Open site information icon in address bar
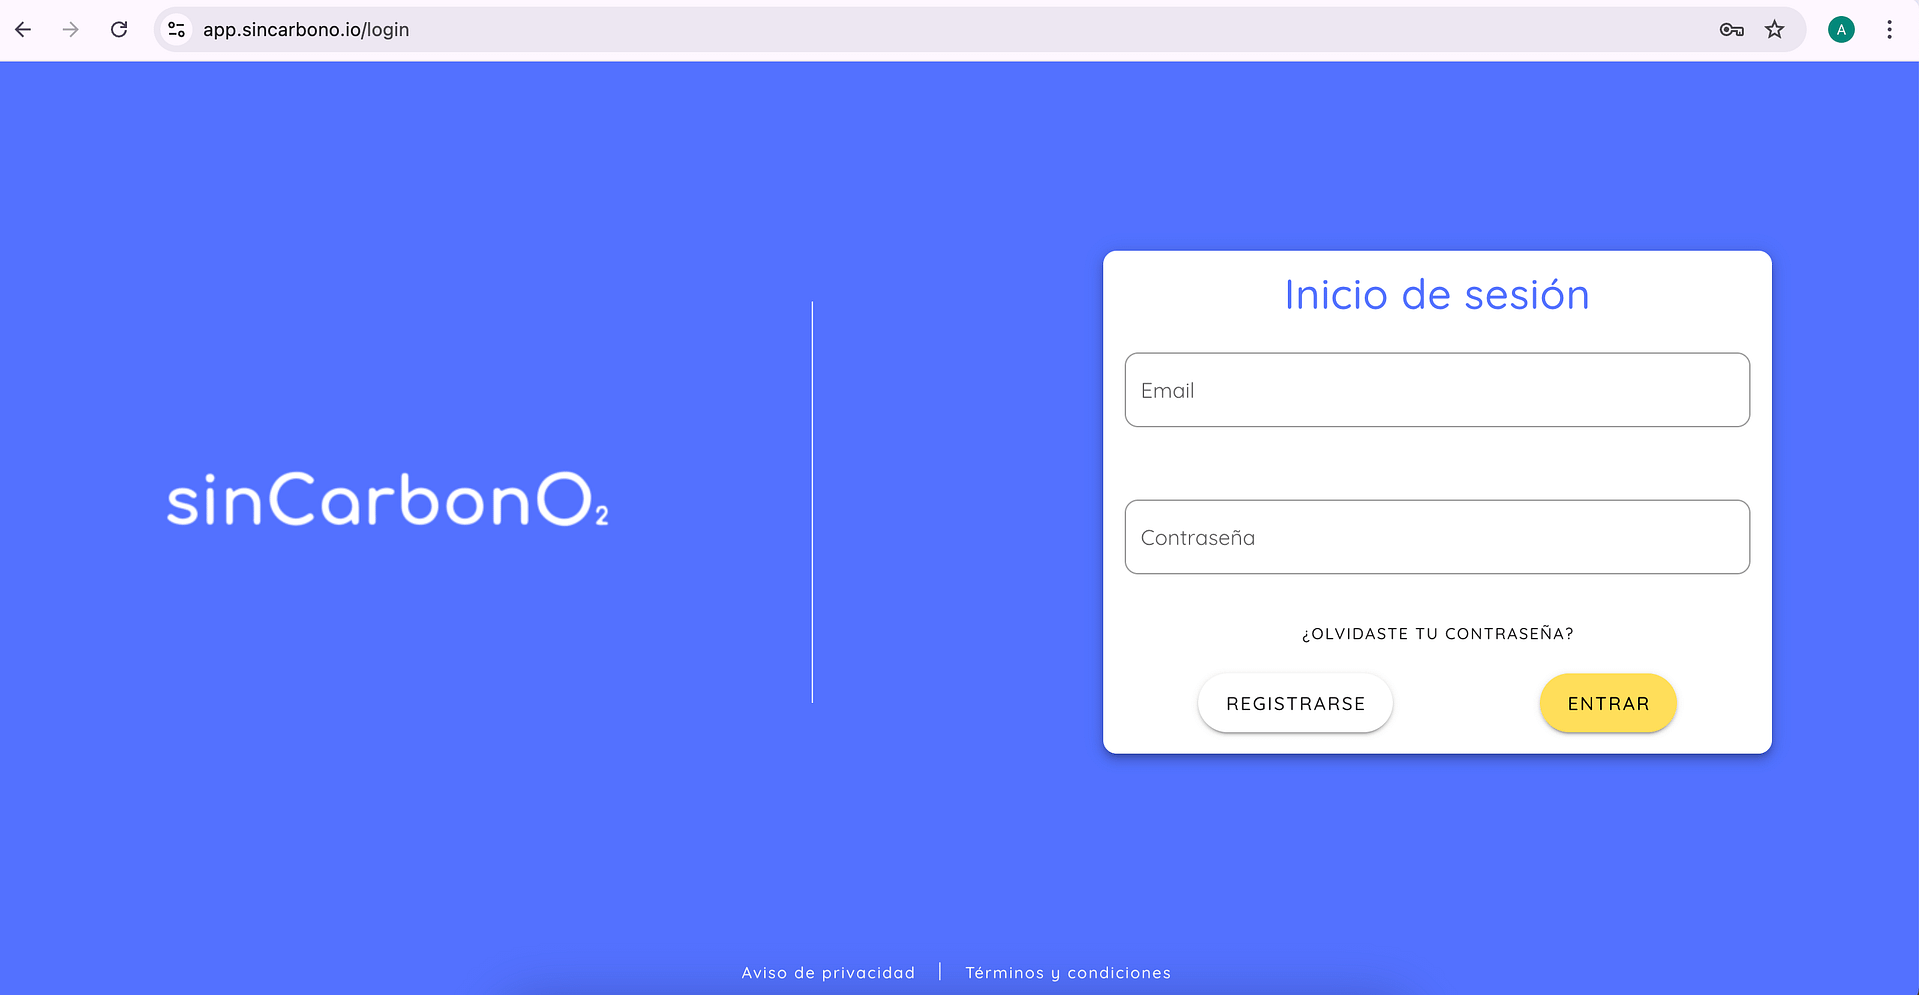The width and height of the screenshot is (1919, 995). [x=177, y=30]
